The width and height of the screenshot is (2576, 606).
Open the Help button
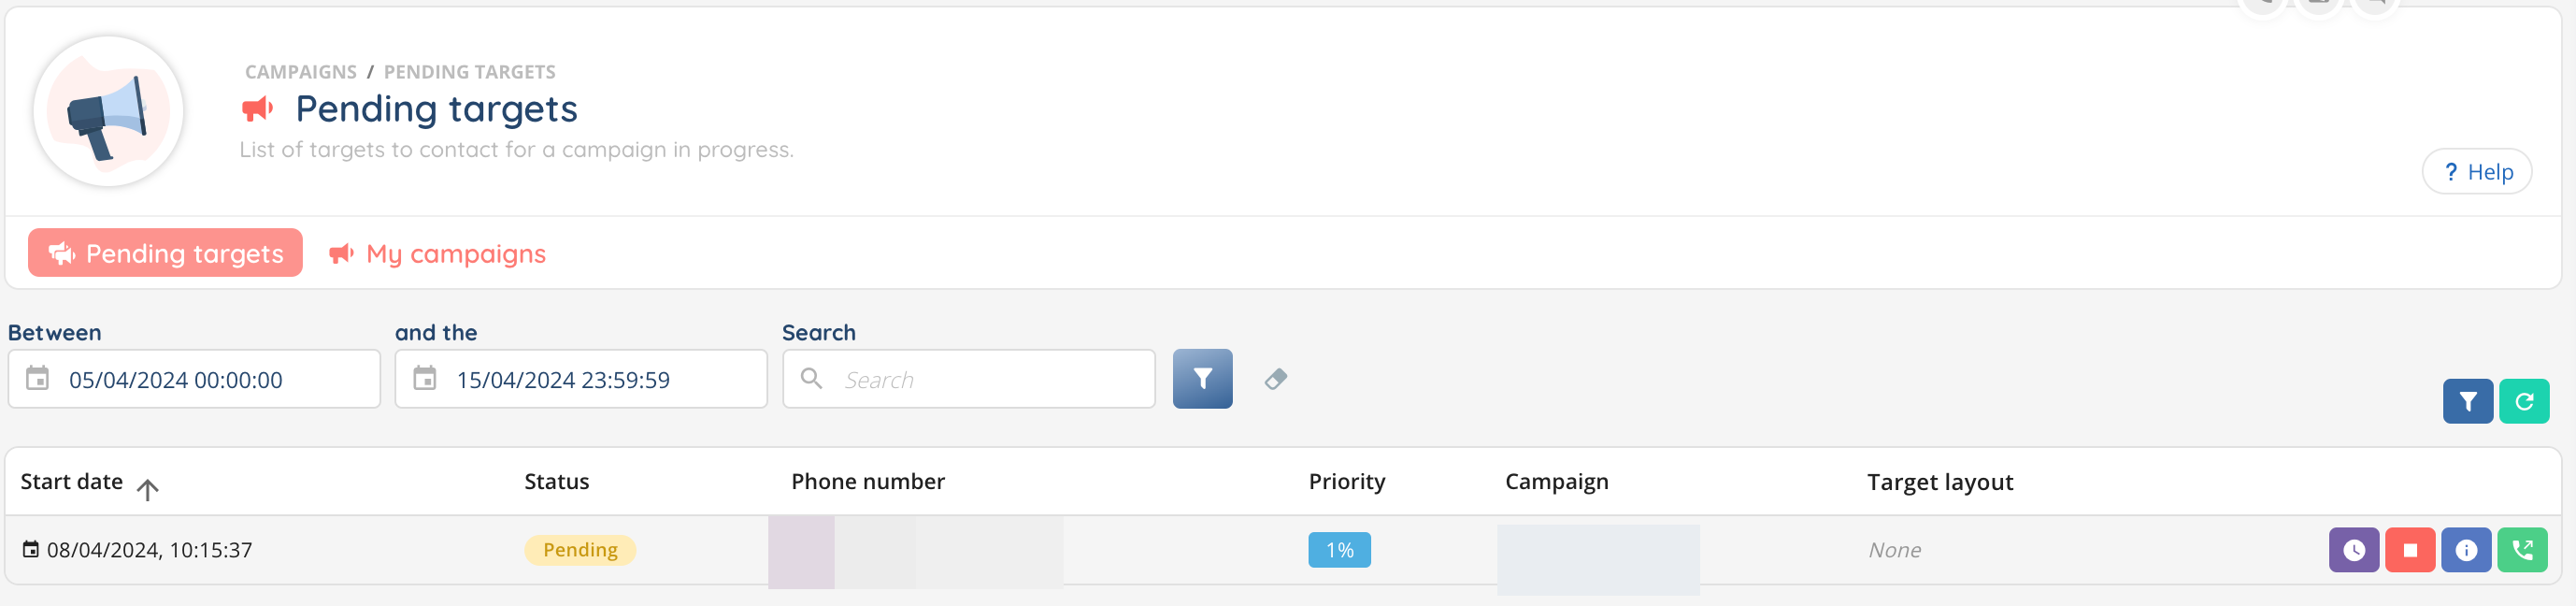pos(2476,172)
